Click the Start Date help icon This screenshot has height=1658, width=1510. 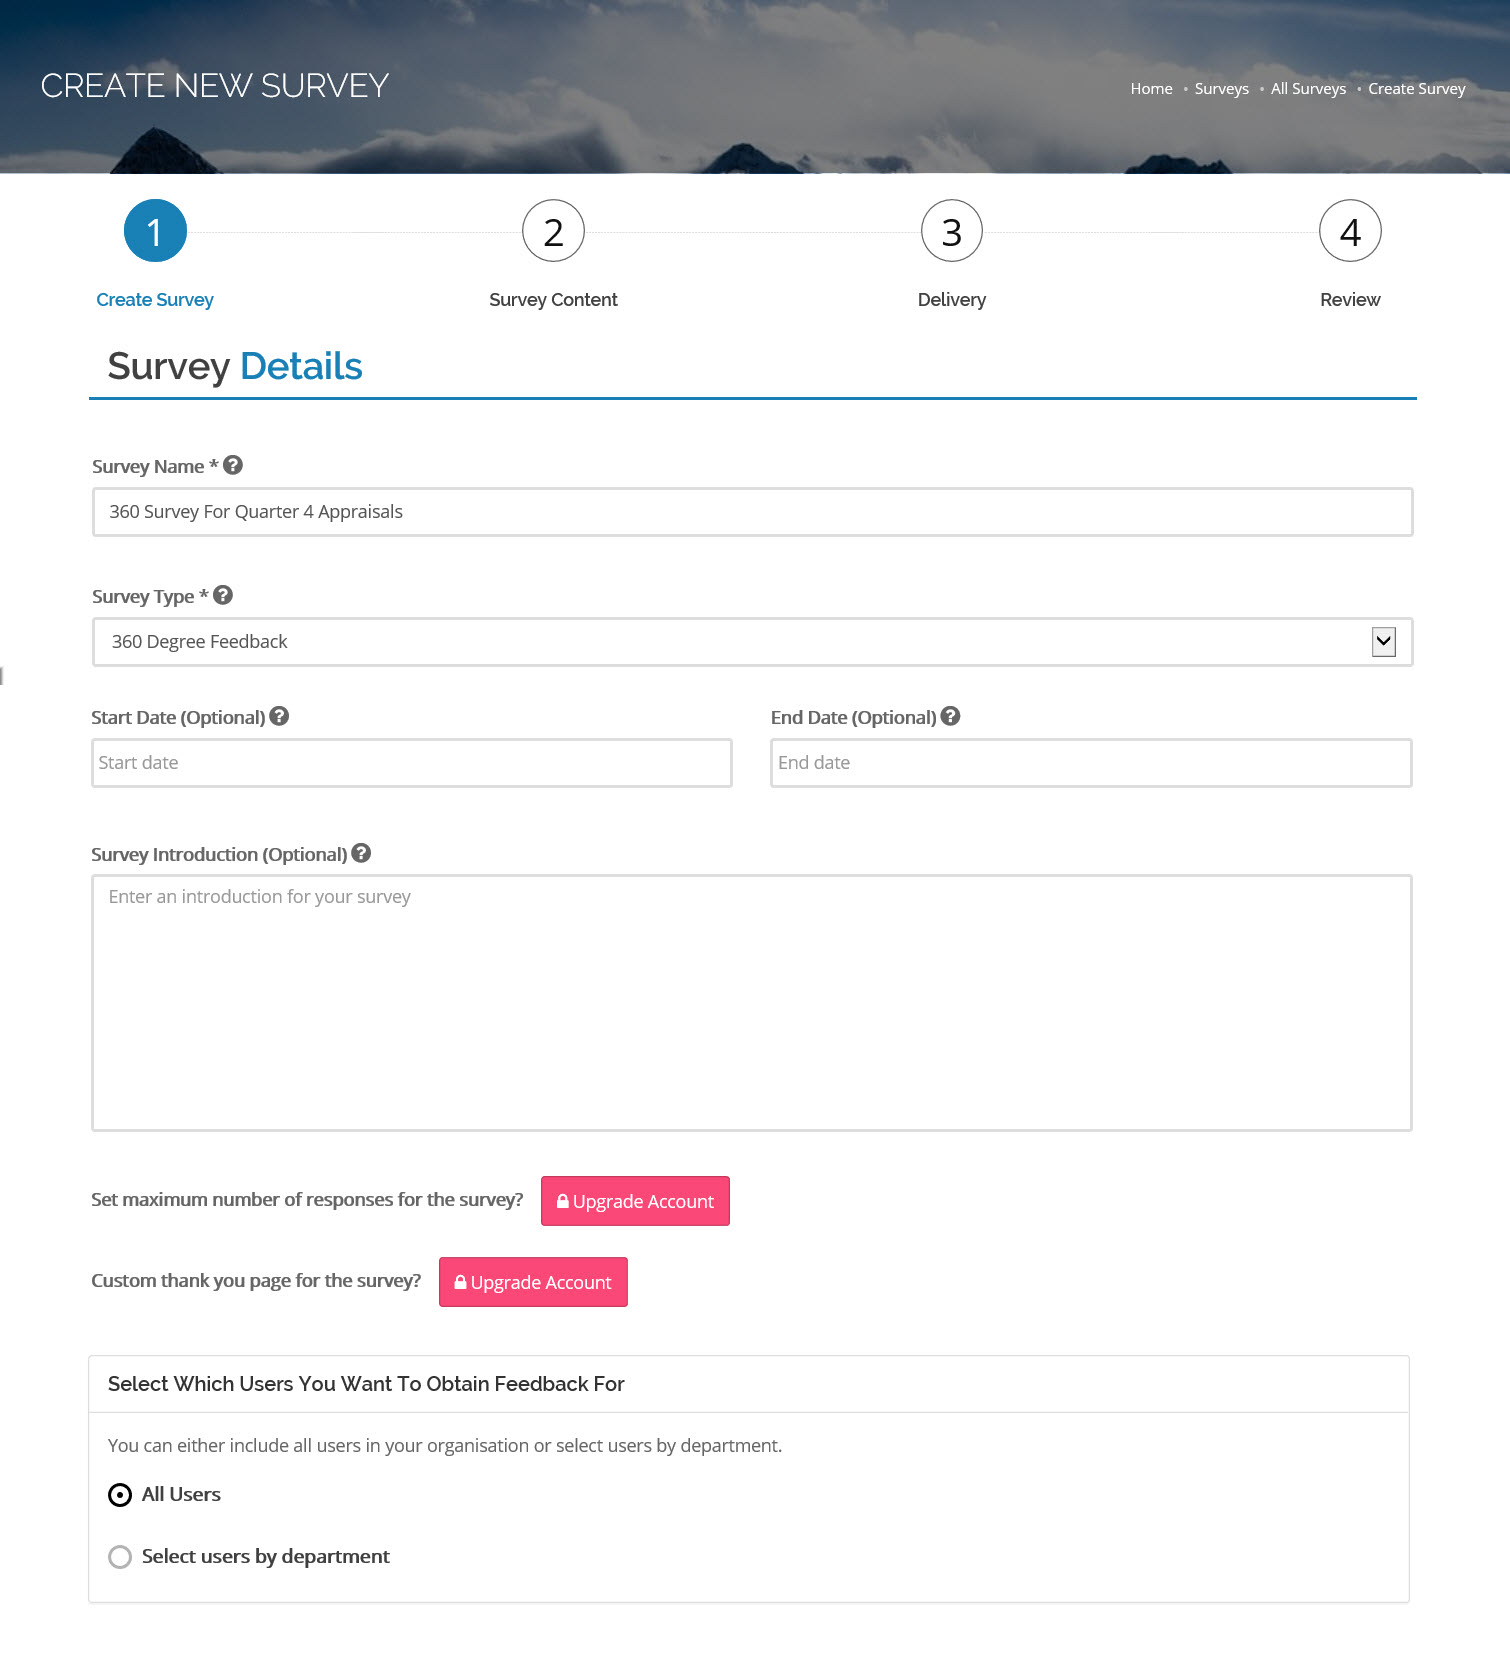click(279, 716)
